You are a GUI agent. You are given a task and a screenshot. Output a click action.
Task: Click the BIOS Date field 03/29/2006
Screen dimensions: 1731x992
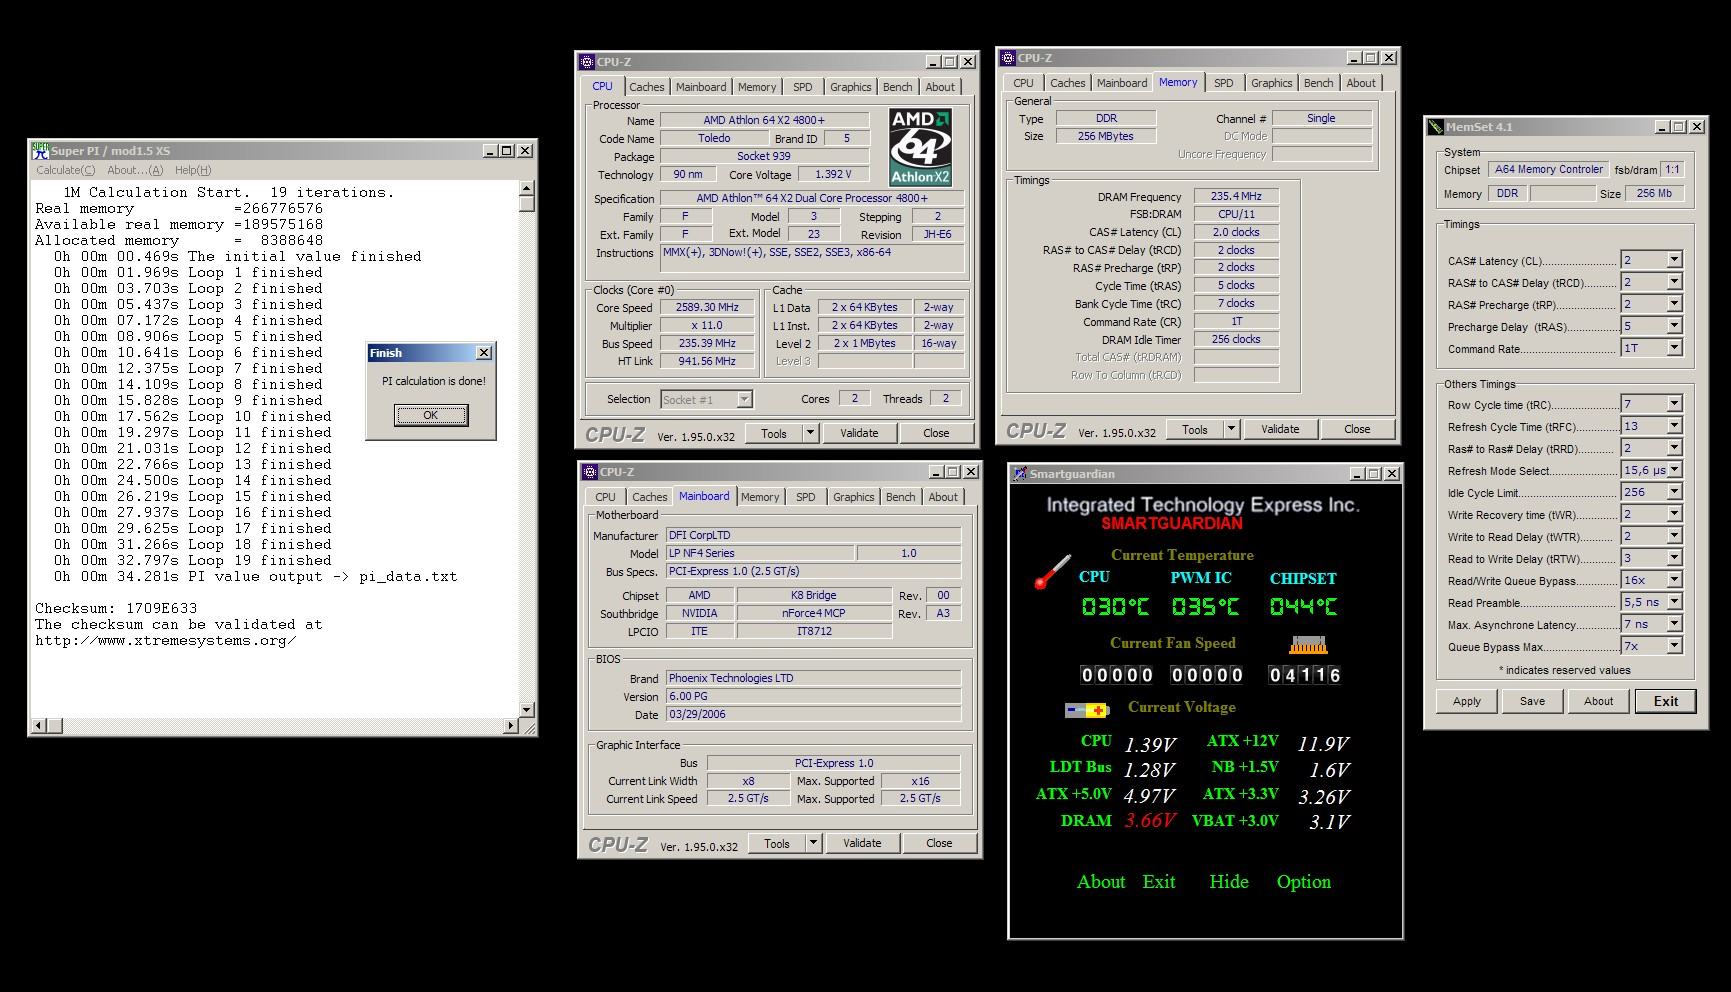812,714
